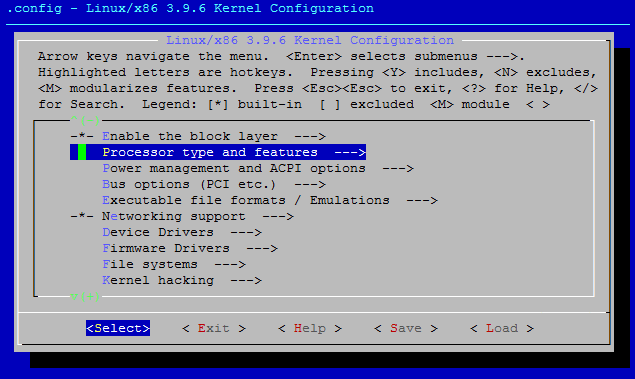Click the ---> arrow after Power management and ACPI options
Screen dimensions: 635x379
[398, 168]
